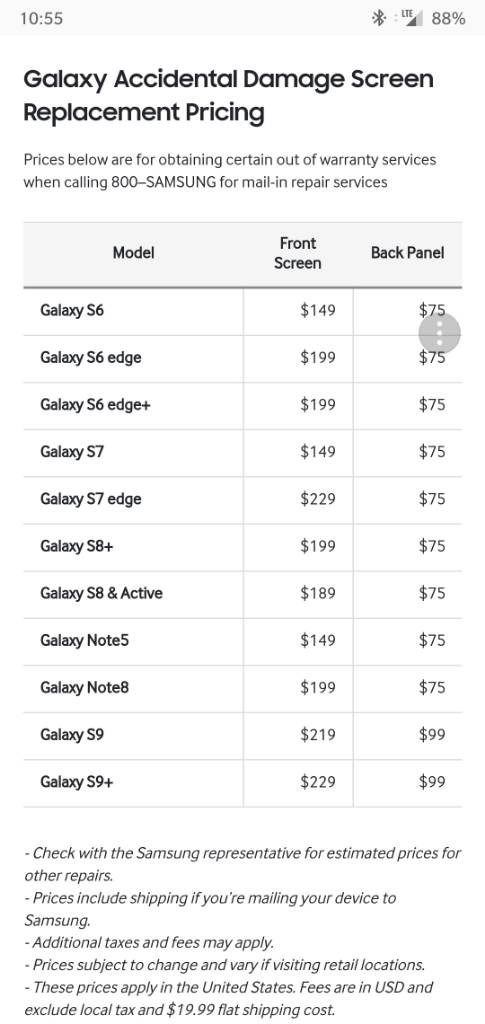The height and width of the screenshot is (1024, 485).
Task: Tap the $189 front screen price
Action: pyautogui.click(x=318, y=593)
